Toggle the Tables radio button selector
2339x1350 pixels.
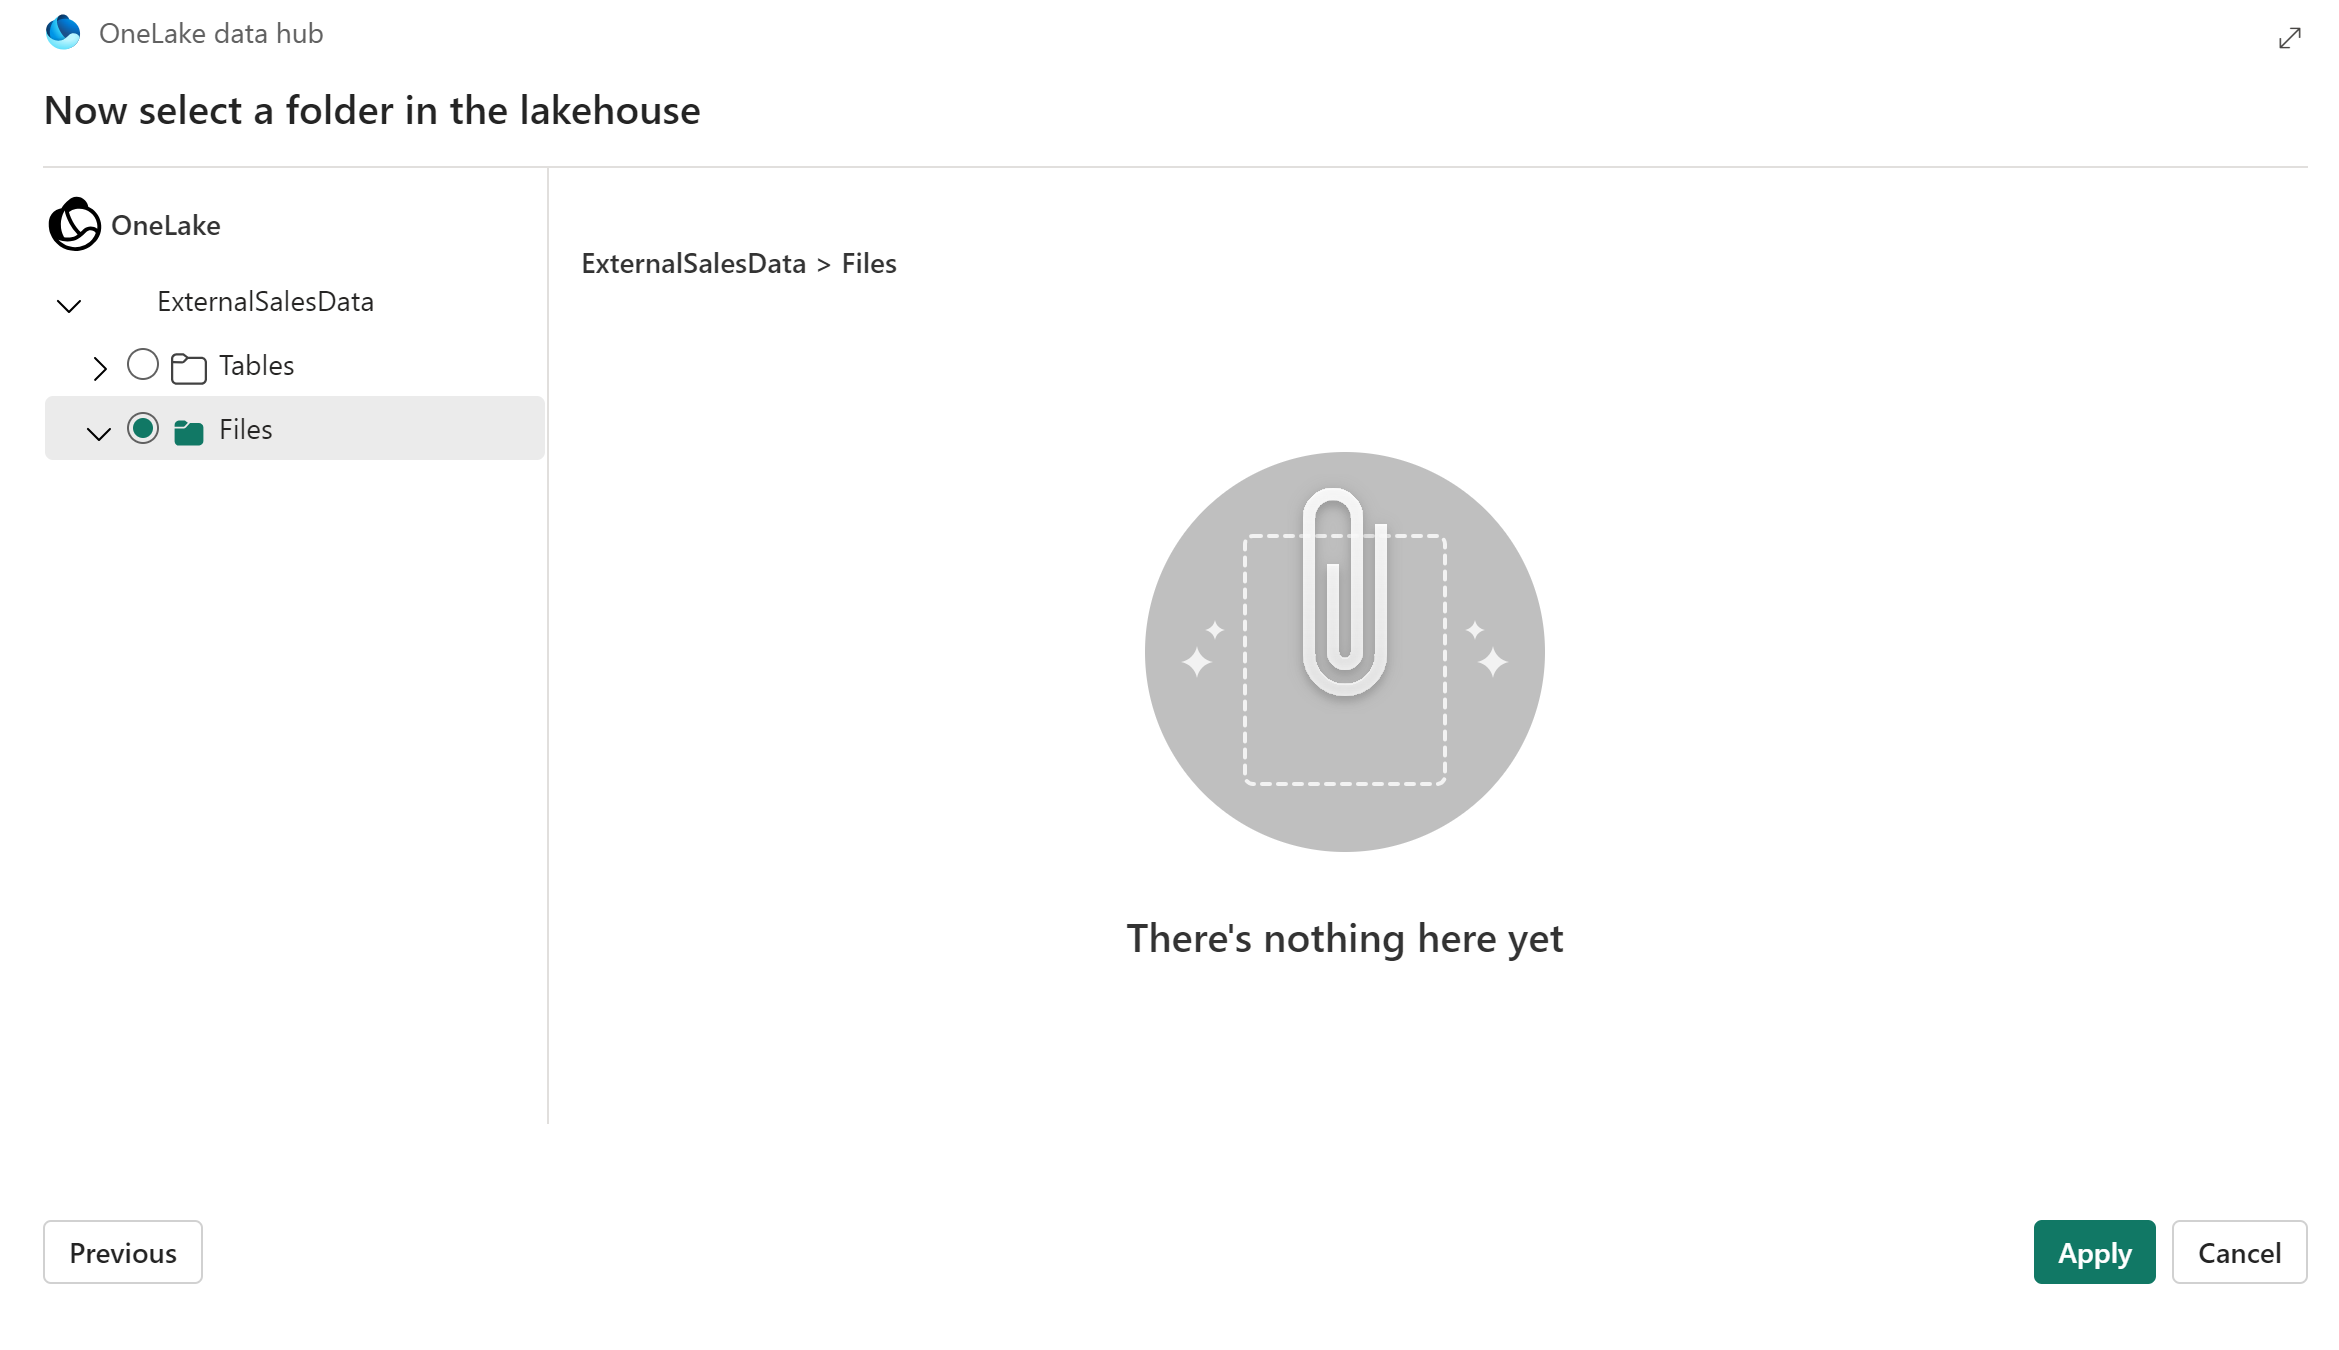pyautogui.click(x=143, y=363)
